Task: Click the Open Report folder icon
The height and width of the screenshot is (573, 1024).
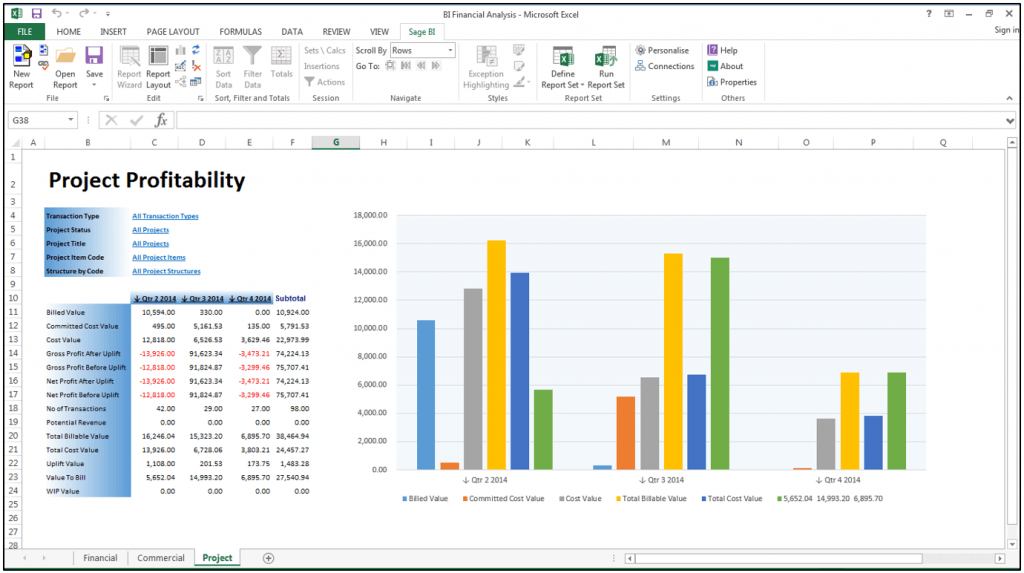Action: click(x=65, y=56)
